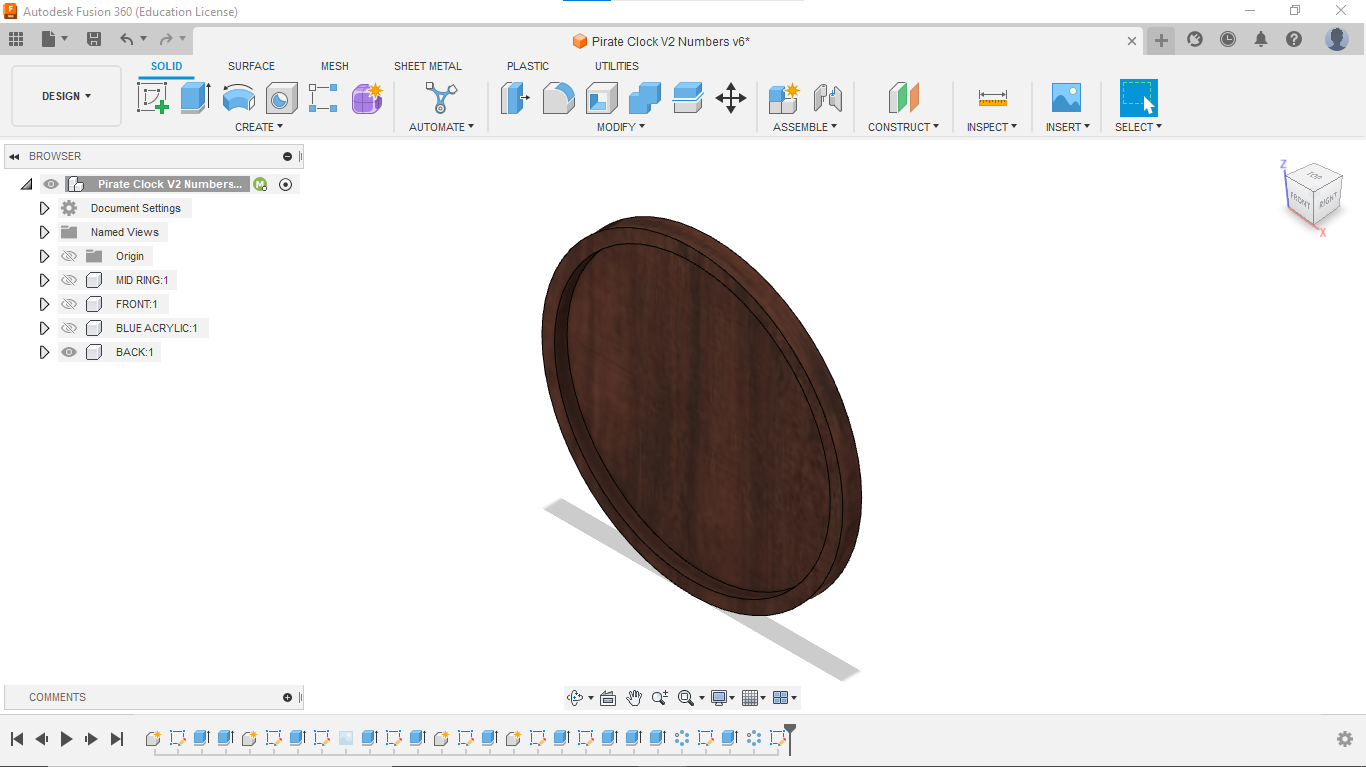Open the Offset Plane construct tool
Image resolution: width=1366 pixels, height=767 pixels.
[903, 98]
